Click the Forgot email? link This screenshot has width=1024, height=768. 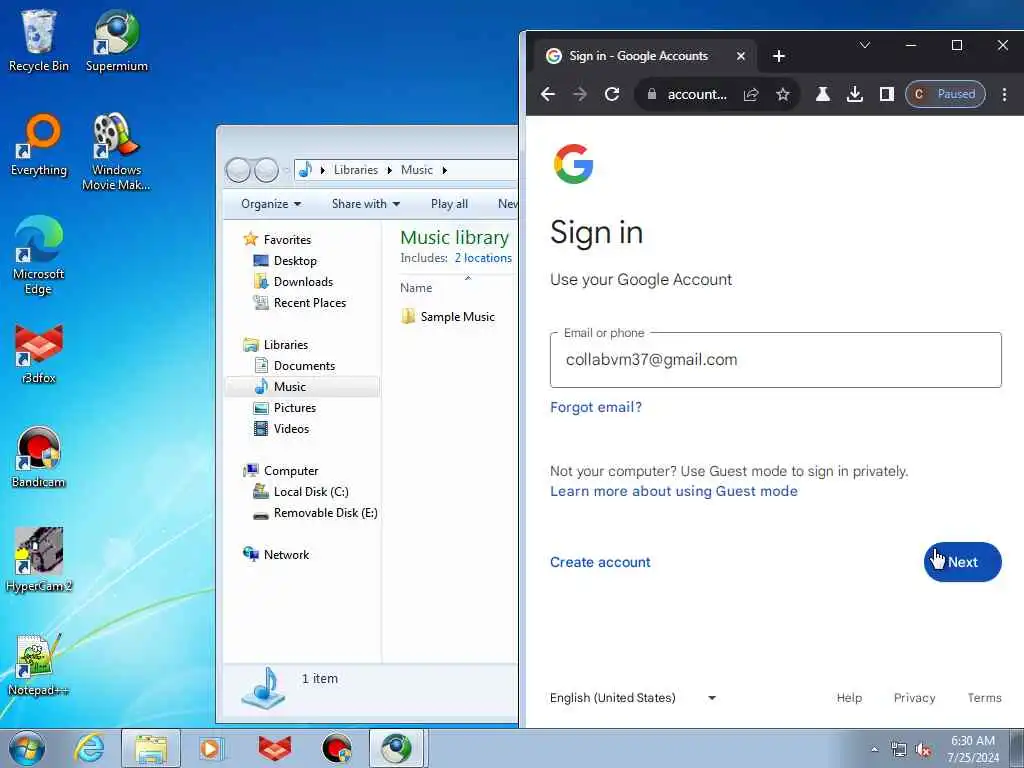point(596,408)
